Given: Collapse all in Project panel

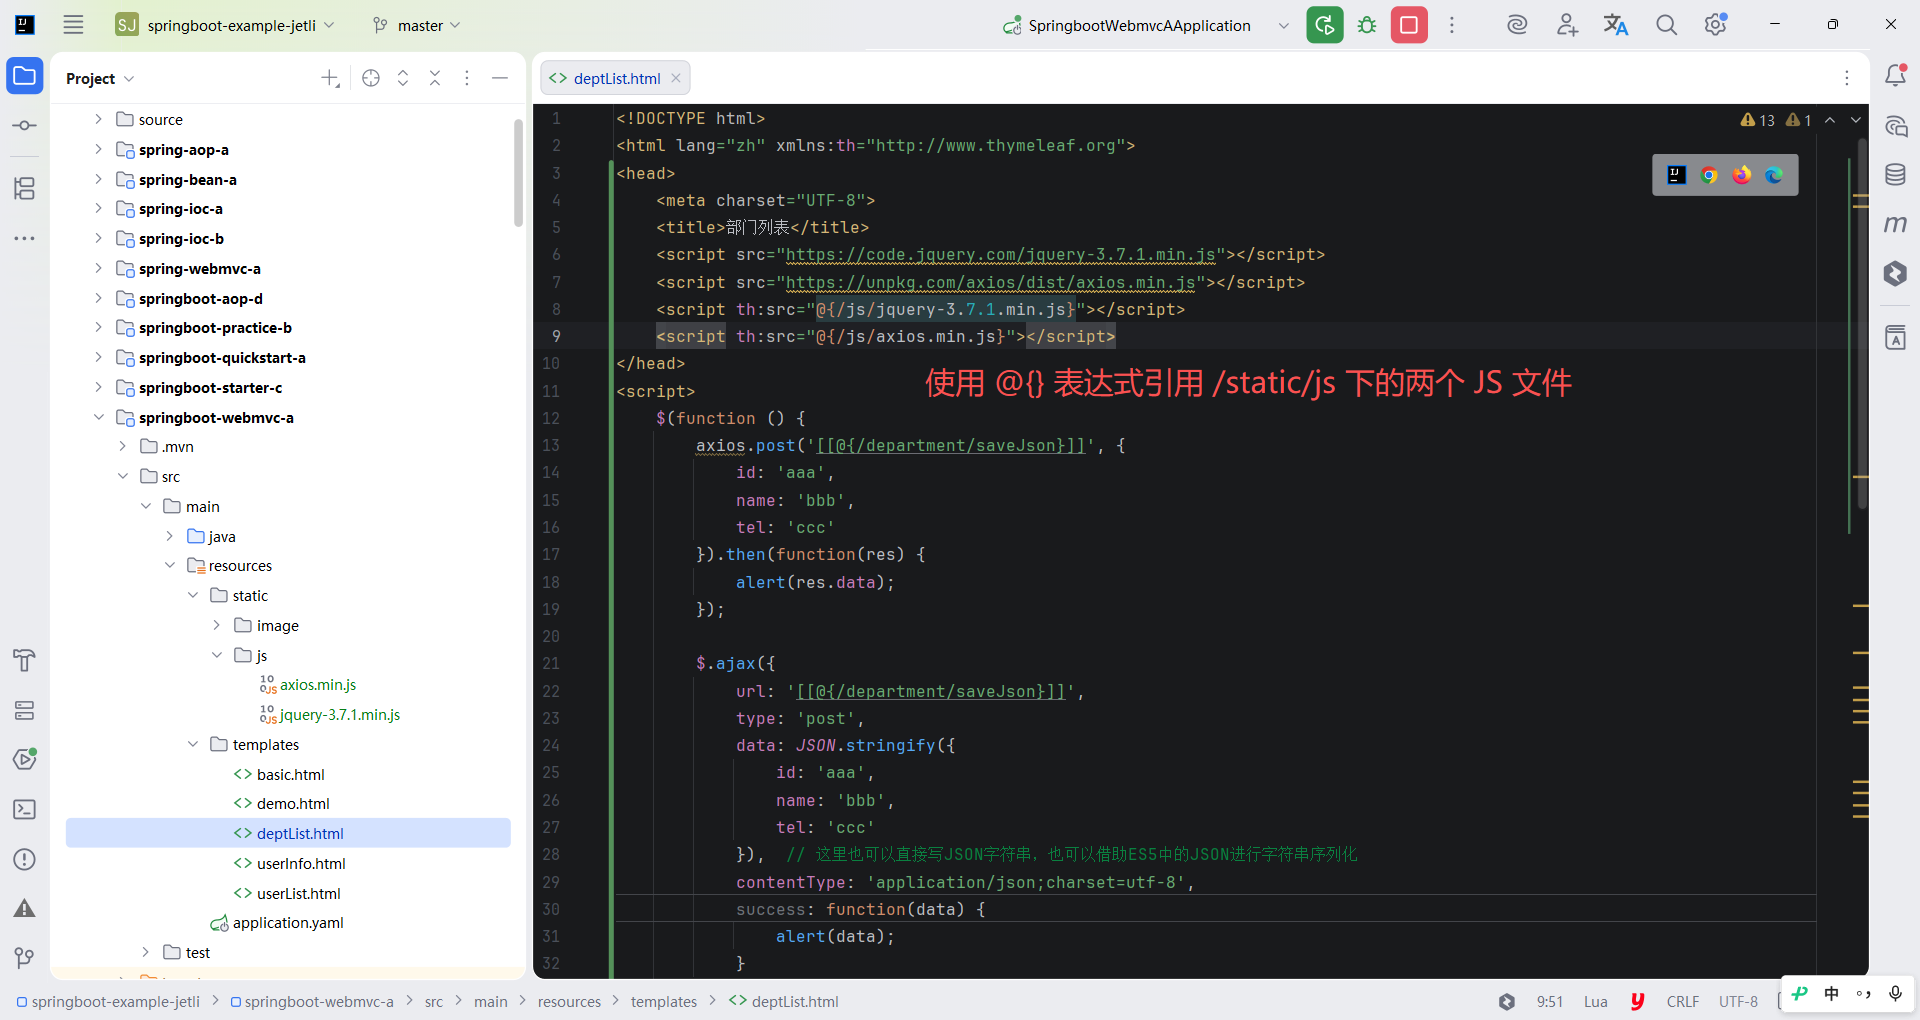Looking at the screenshot, I should pos(435,78).
